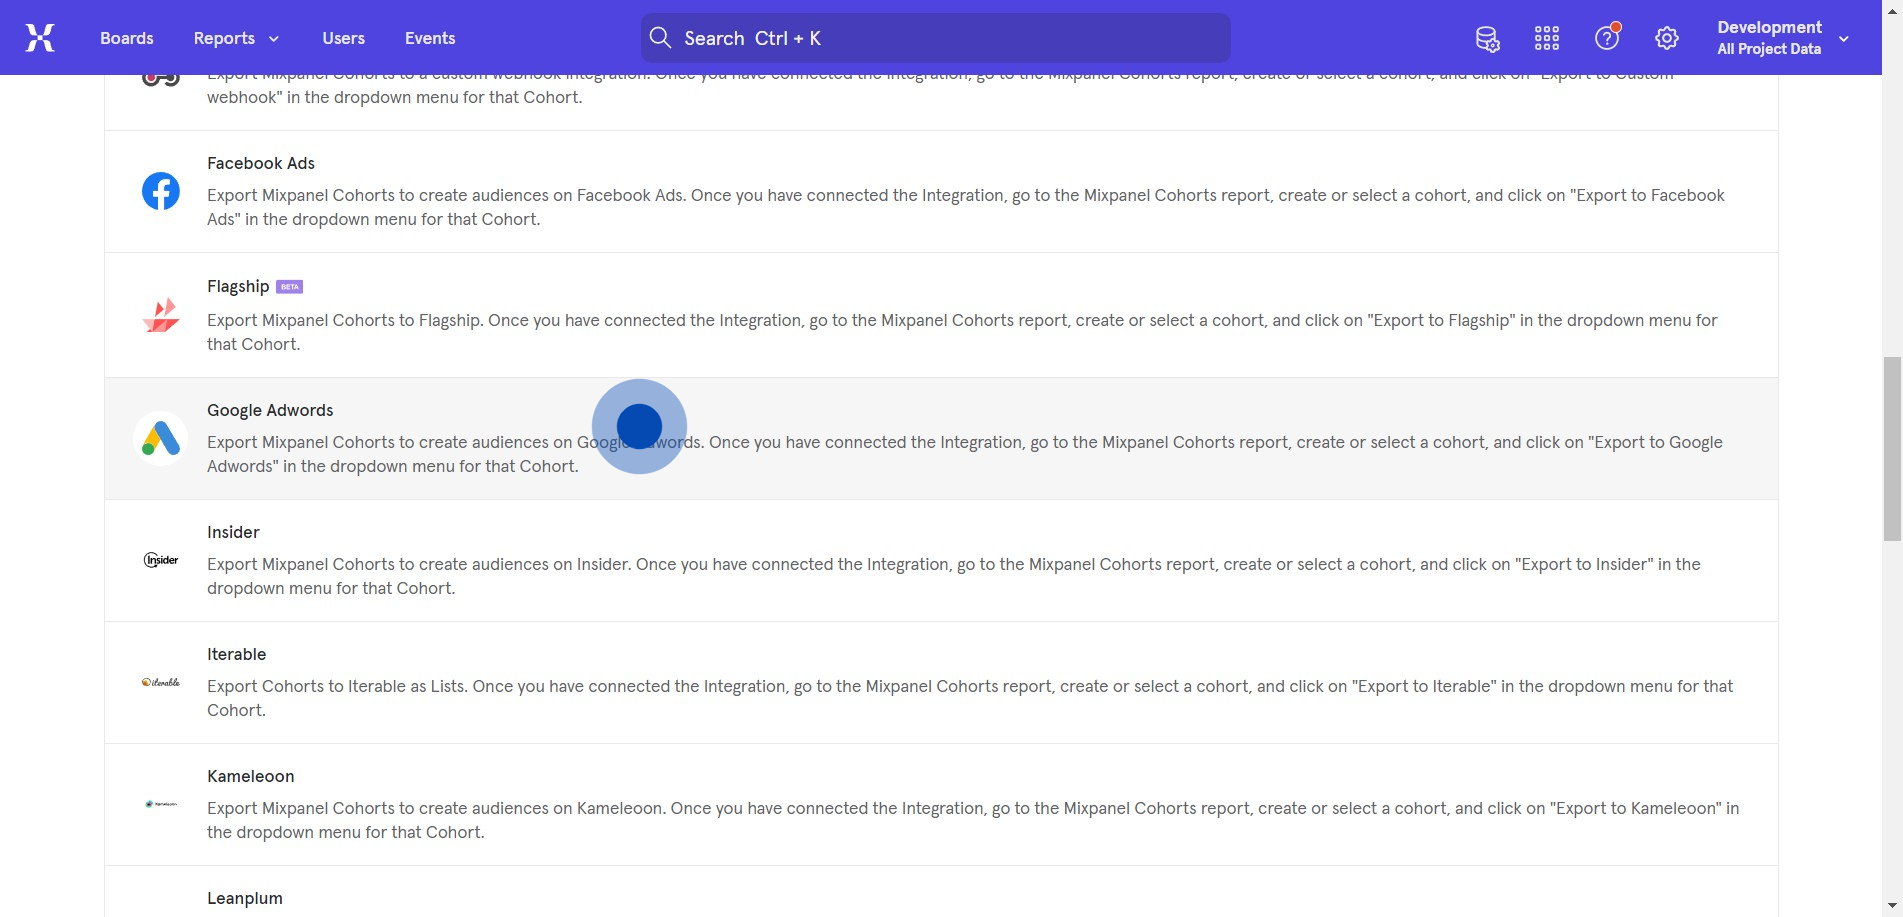This screenshot has height=917, width=1903.
Task: Open the Users menu item
Action: pos(343,38)
